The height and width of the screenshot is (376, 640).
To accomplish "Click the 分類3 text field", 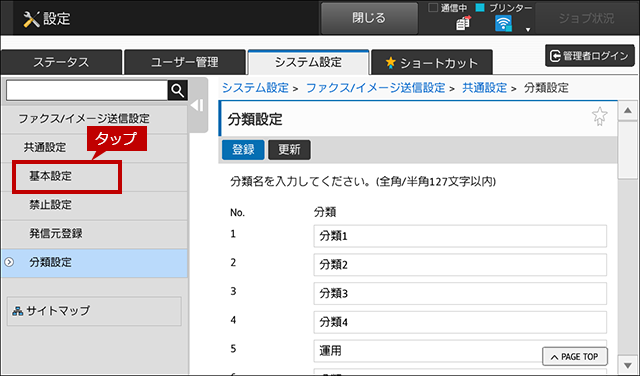I will 460,294.
